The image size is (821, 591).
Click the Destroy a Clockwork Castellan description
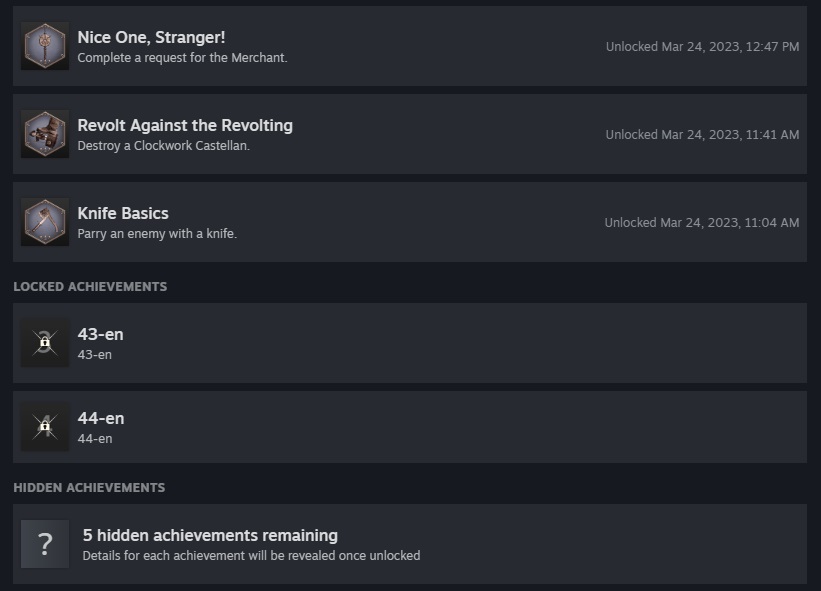point(163,146)
